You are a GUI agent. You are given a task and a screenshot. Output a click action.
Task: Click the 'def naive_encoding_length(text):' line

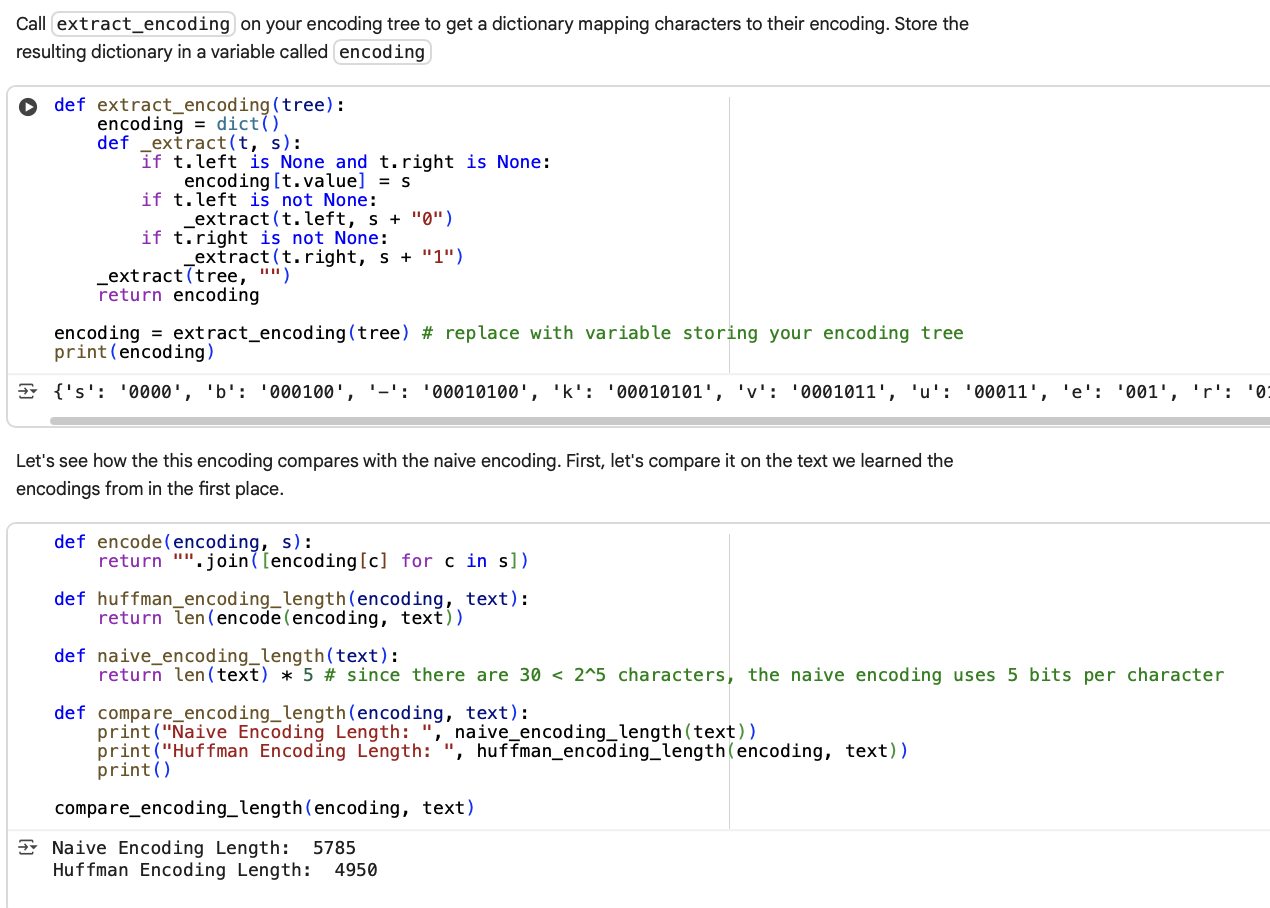pyautogui.click(x=226, y=656)
